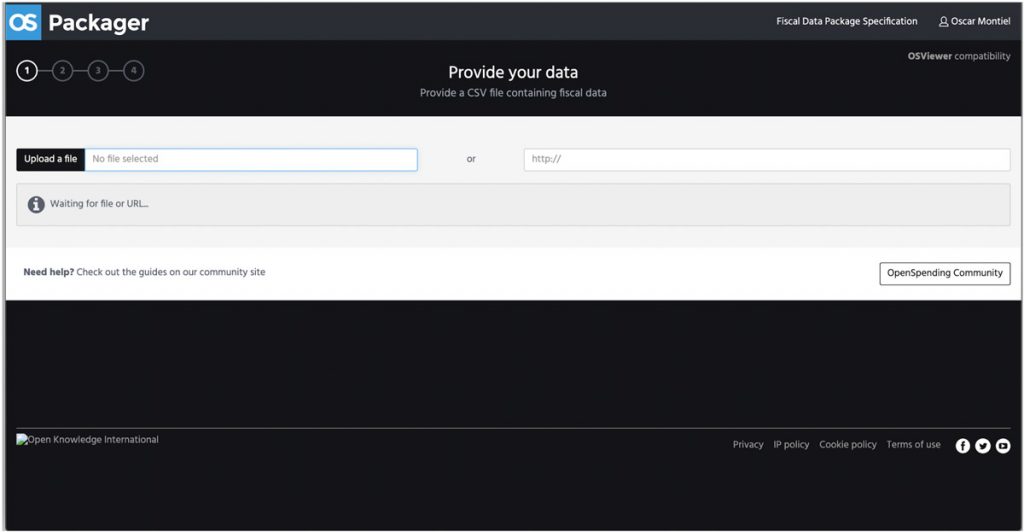Screen dimensions: 1024x532
Task: Open the Terms of use link
Action: 913,445
